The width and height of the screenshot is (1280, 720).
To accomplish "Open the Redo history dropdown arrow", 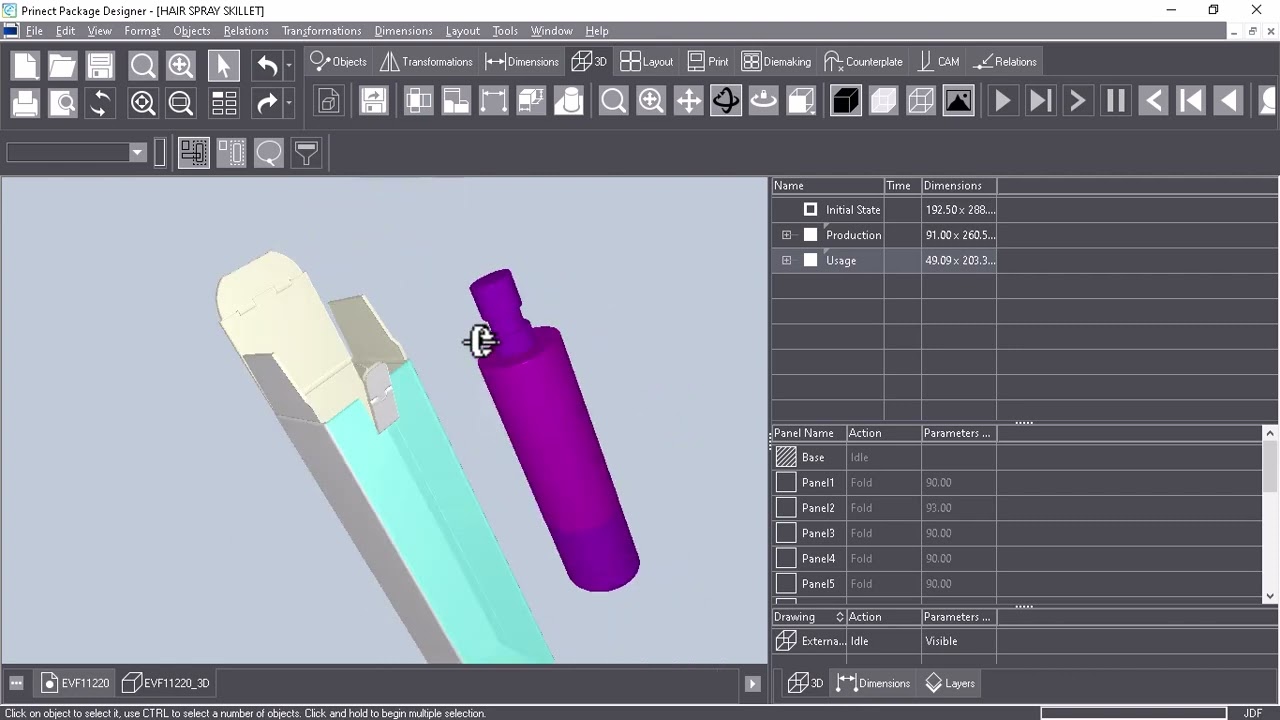I will point(289,103).
